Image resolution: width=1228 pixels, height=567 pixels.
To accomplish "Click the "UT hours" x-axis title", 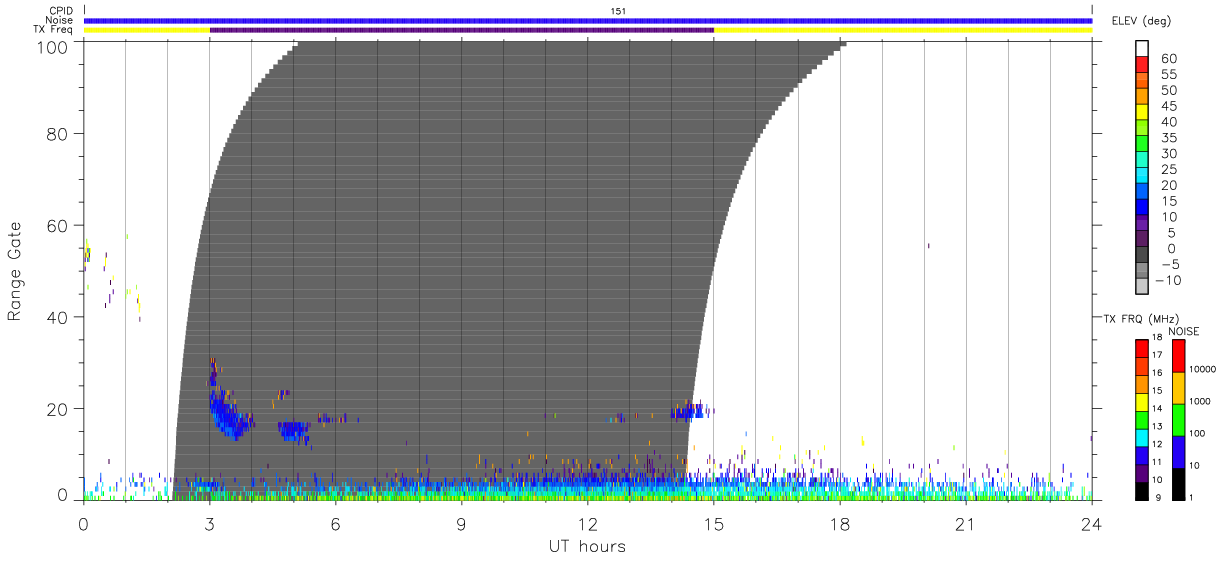I will tap(586, 546).
